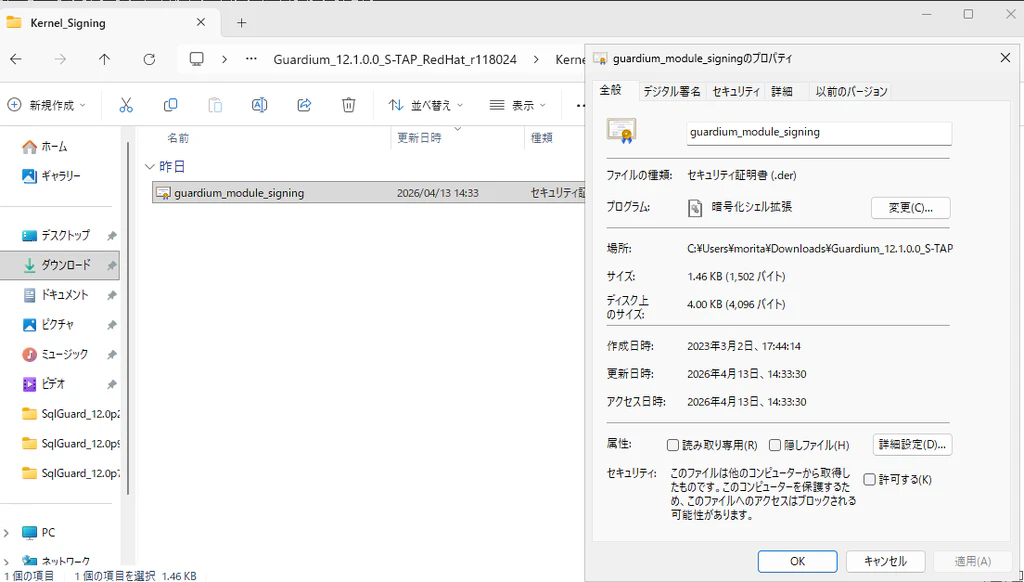This screenshot has width=1024, height=582.
Task: Go forward with the right arrow button
Action: (60, 59)
